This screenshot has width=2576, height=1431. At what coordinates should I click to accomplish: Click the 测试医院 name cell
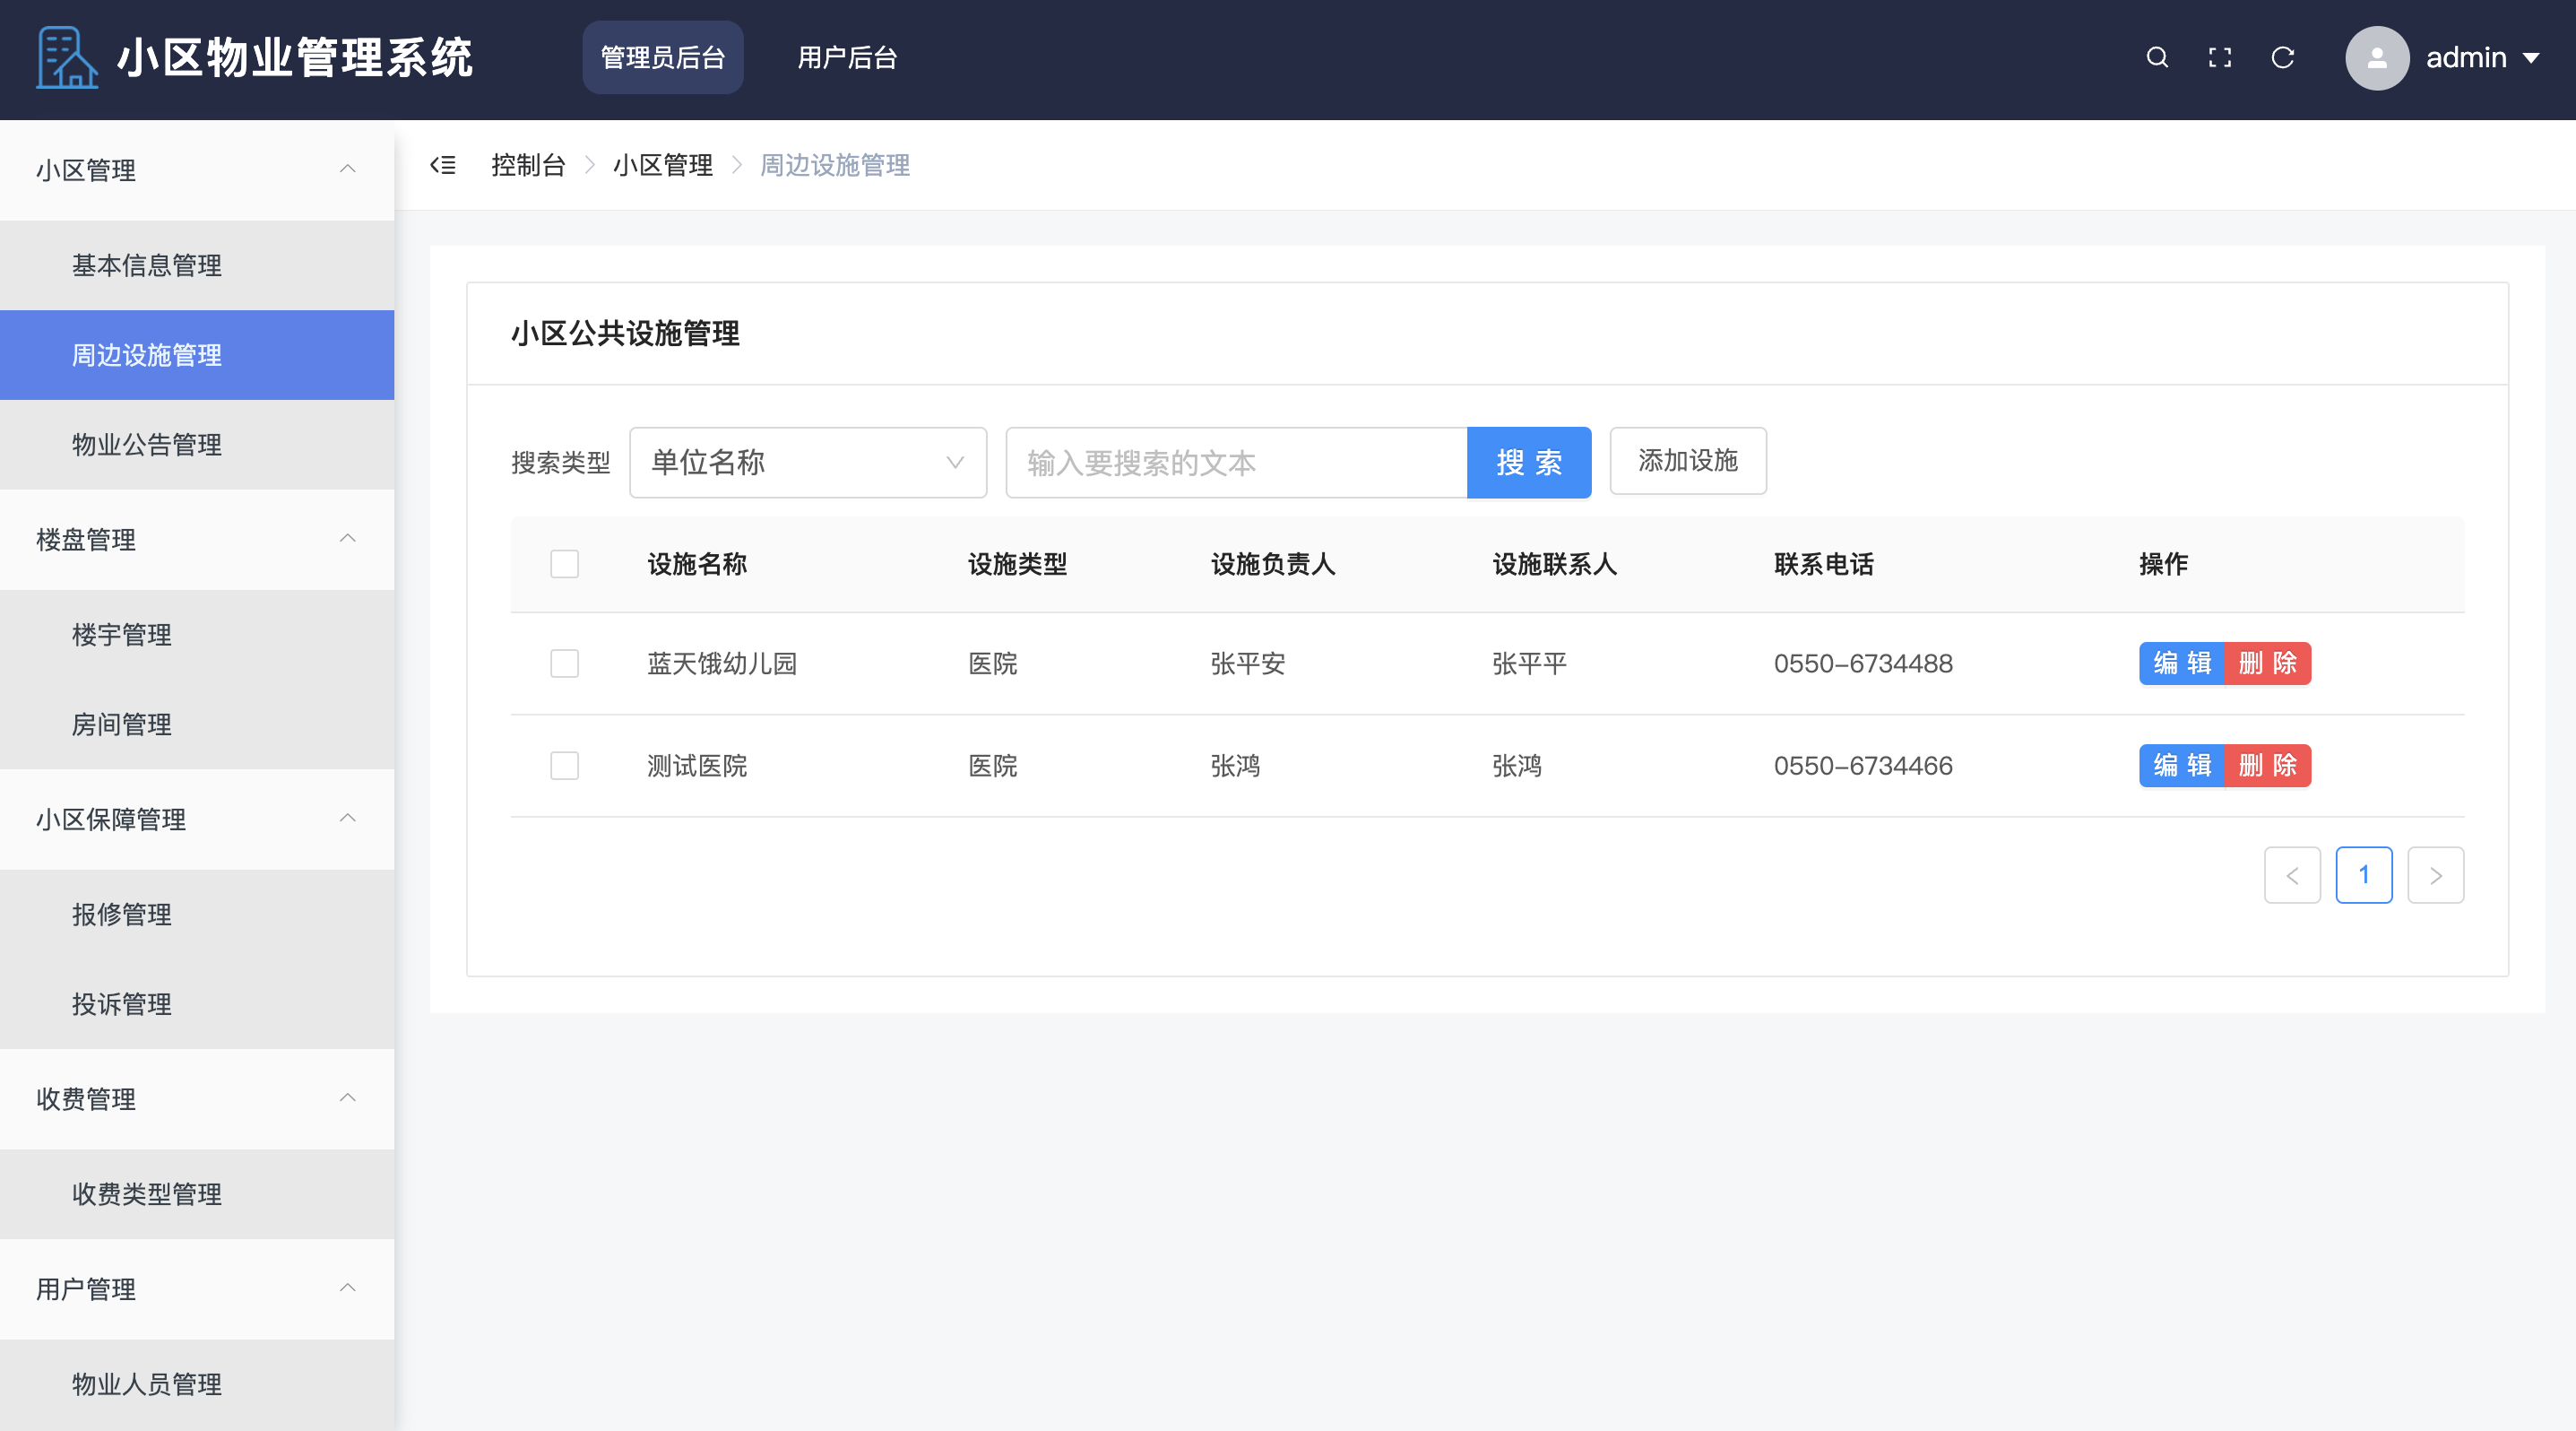click(697, 766)
